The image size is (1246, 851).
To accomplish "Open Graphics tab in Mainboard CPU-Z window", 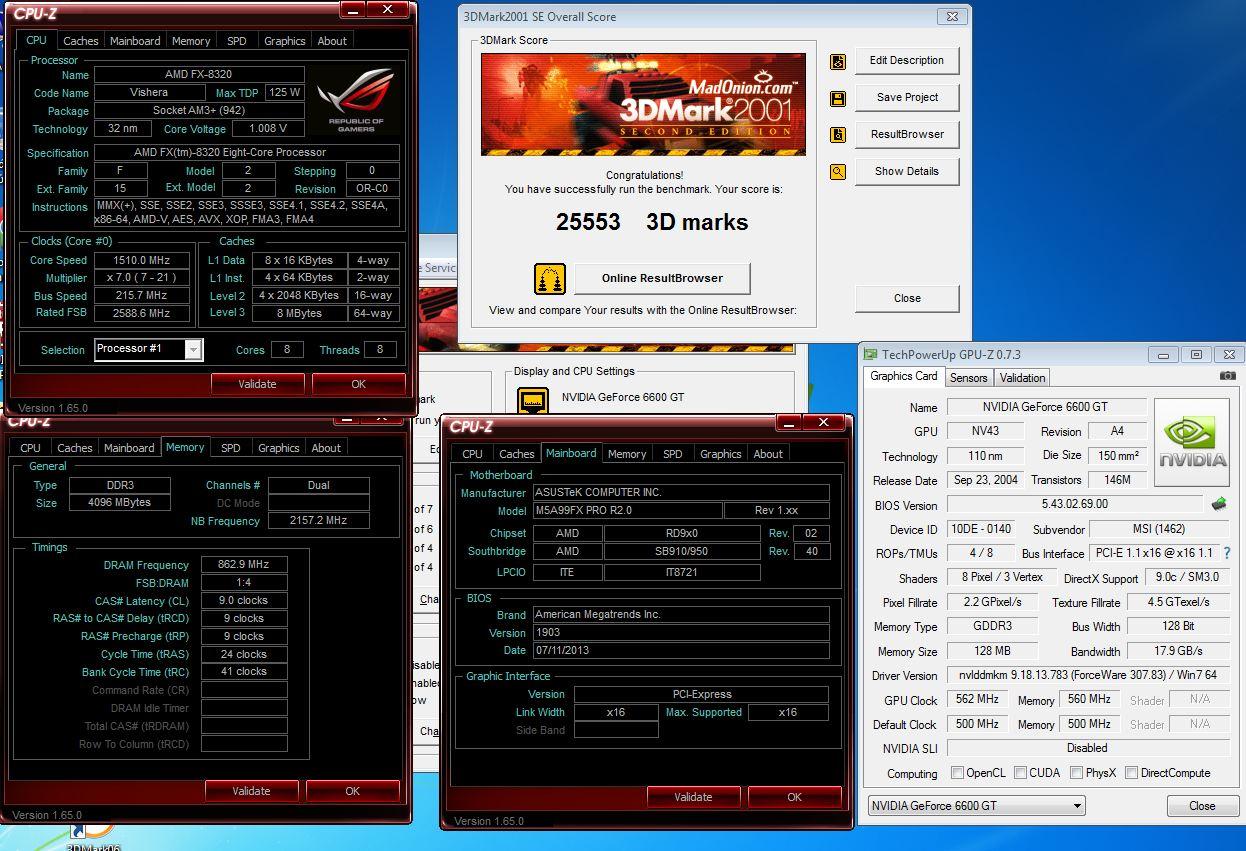I will (721, 454).
